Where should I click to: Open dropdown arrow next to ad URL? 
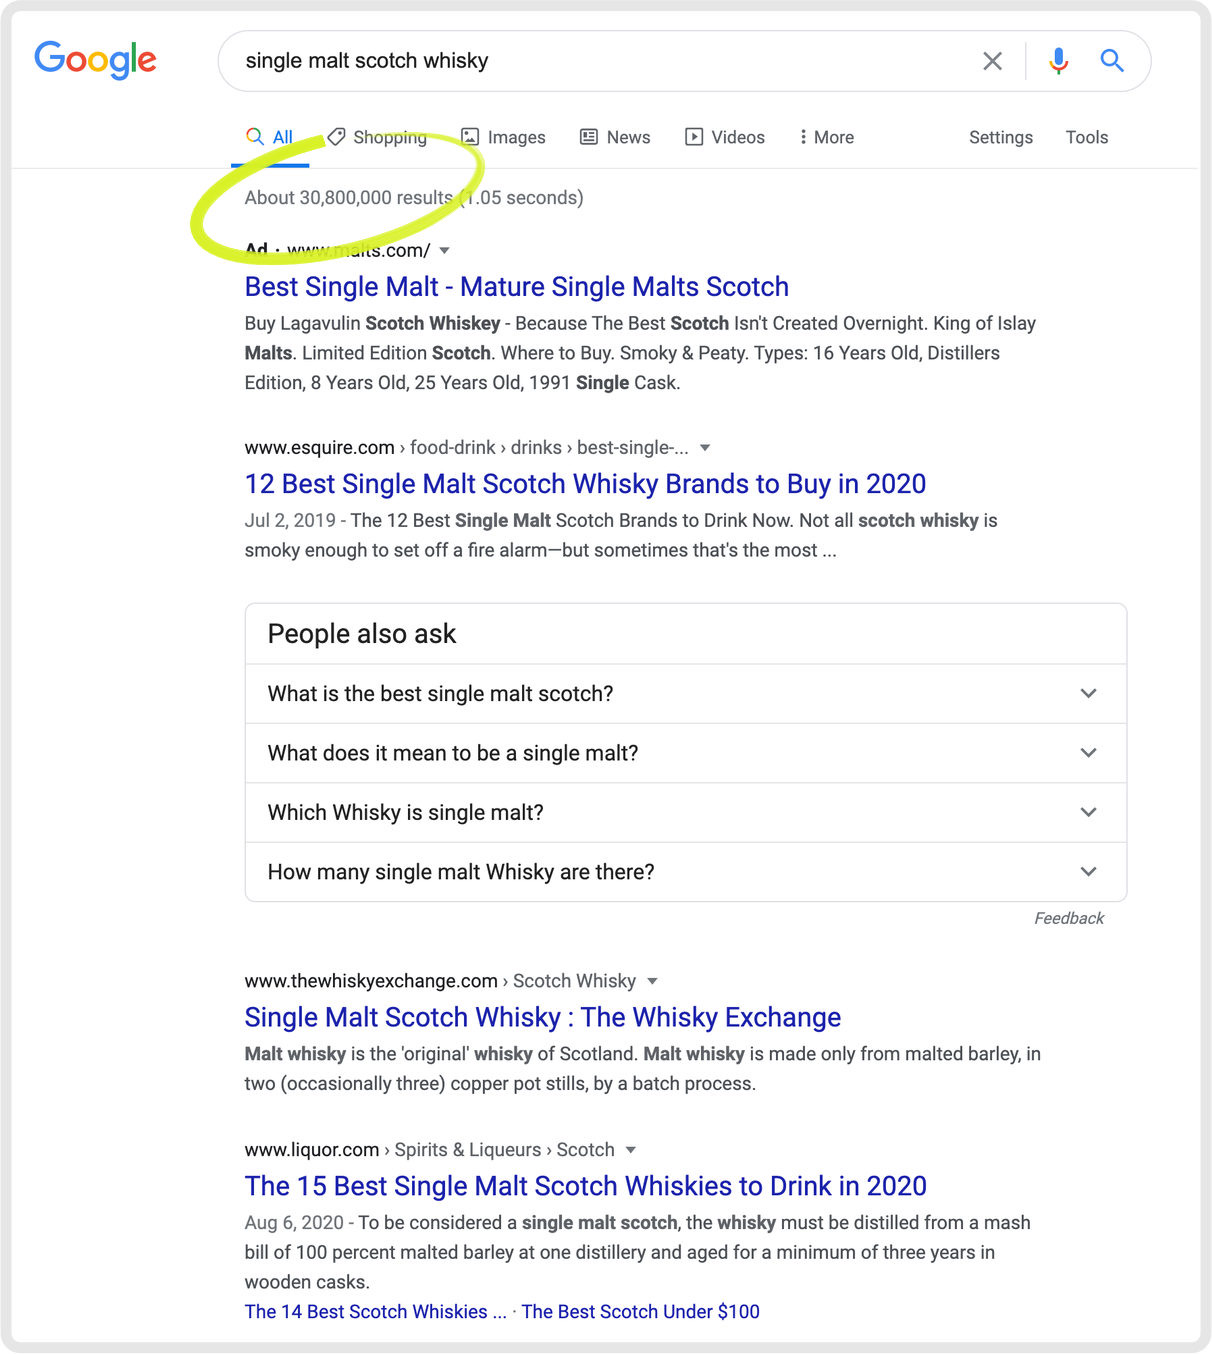[445, 250]
